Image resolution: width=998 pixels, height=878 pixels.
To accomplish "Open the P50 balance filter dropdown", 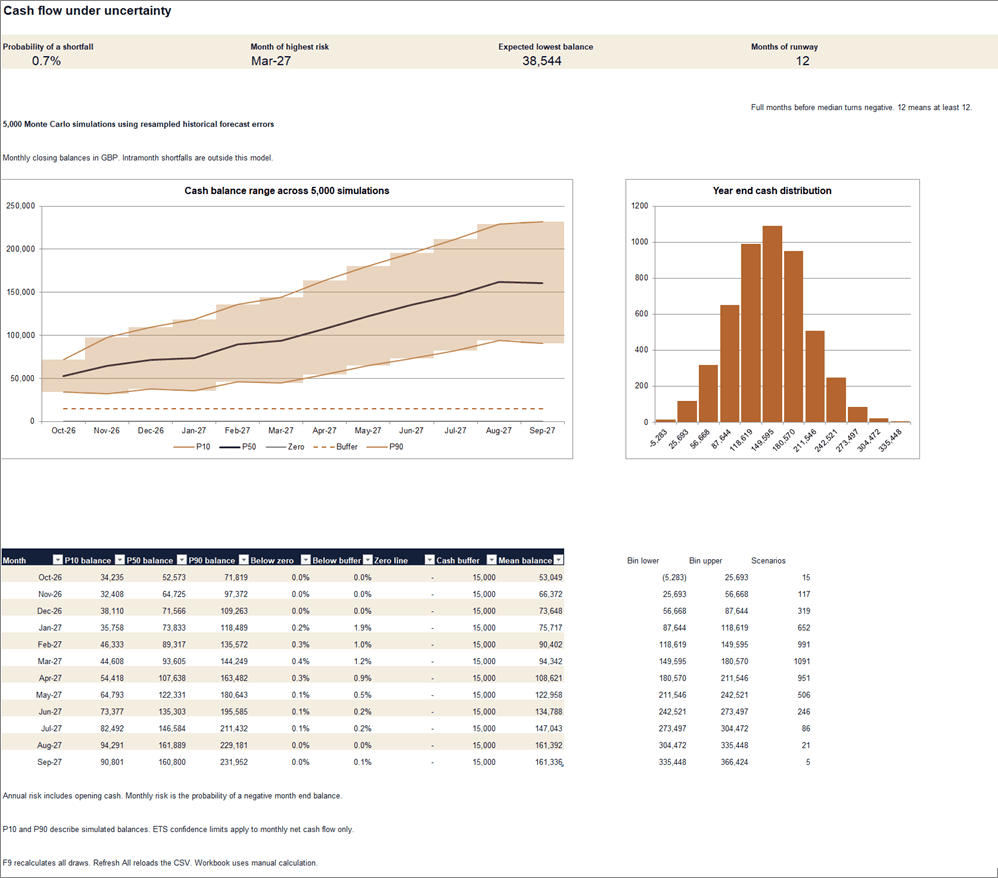I will (x=181, y=560).
